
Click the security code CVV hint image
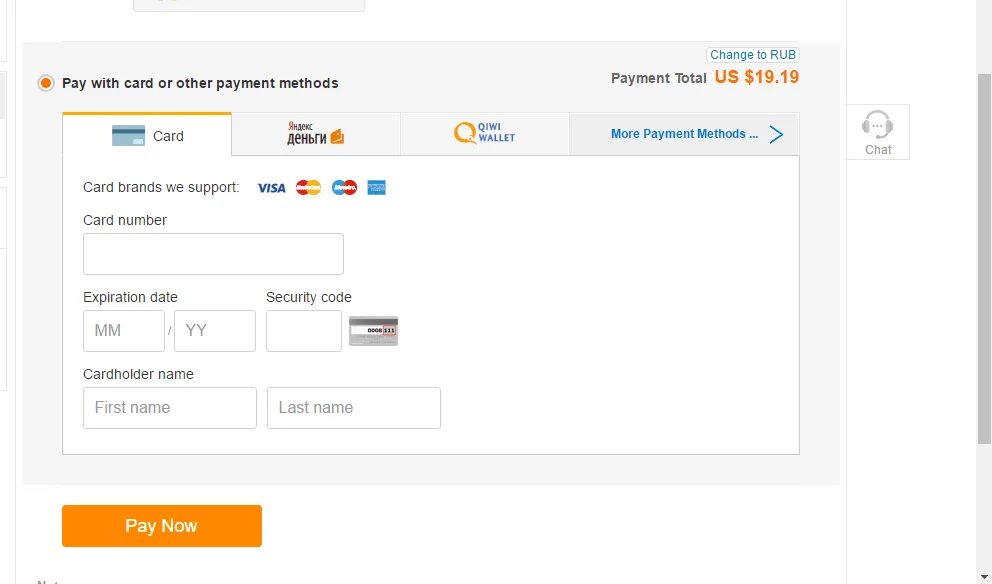(373, 331)
